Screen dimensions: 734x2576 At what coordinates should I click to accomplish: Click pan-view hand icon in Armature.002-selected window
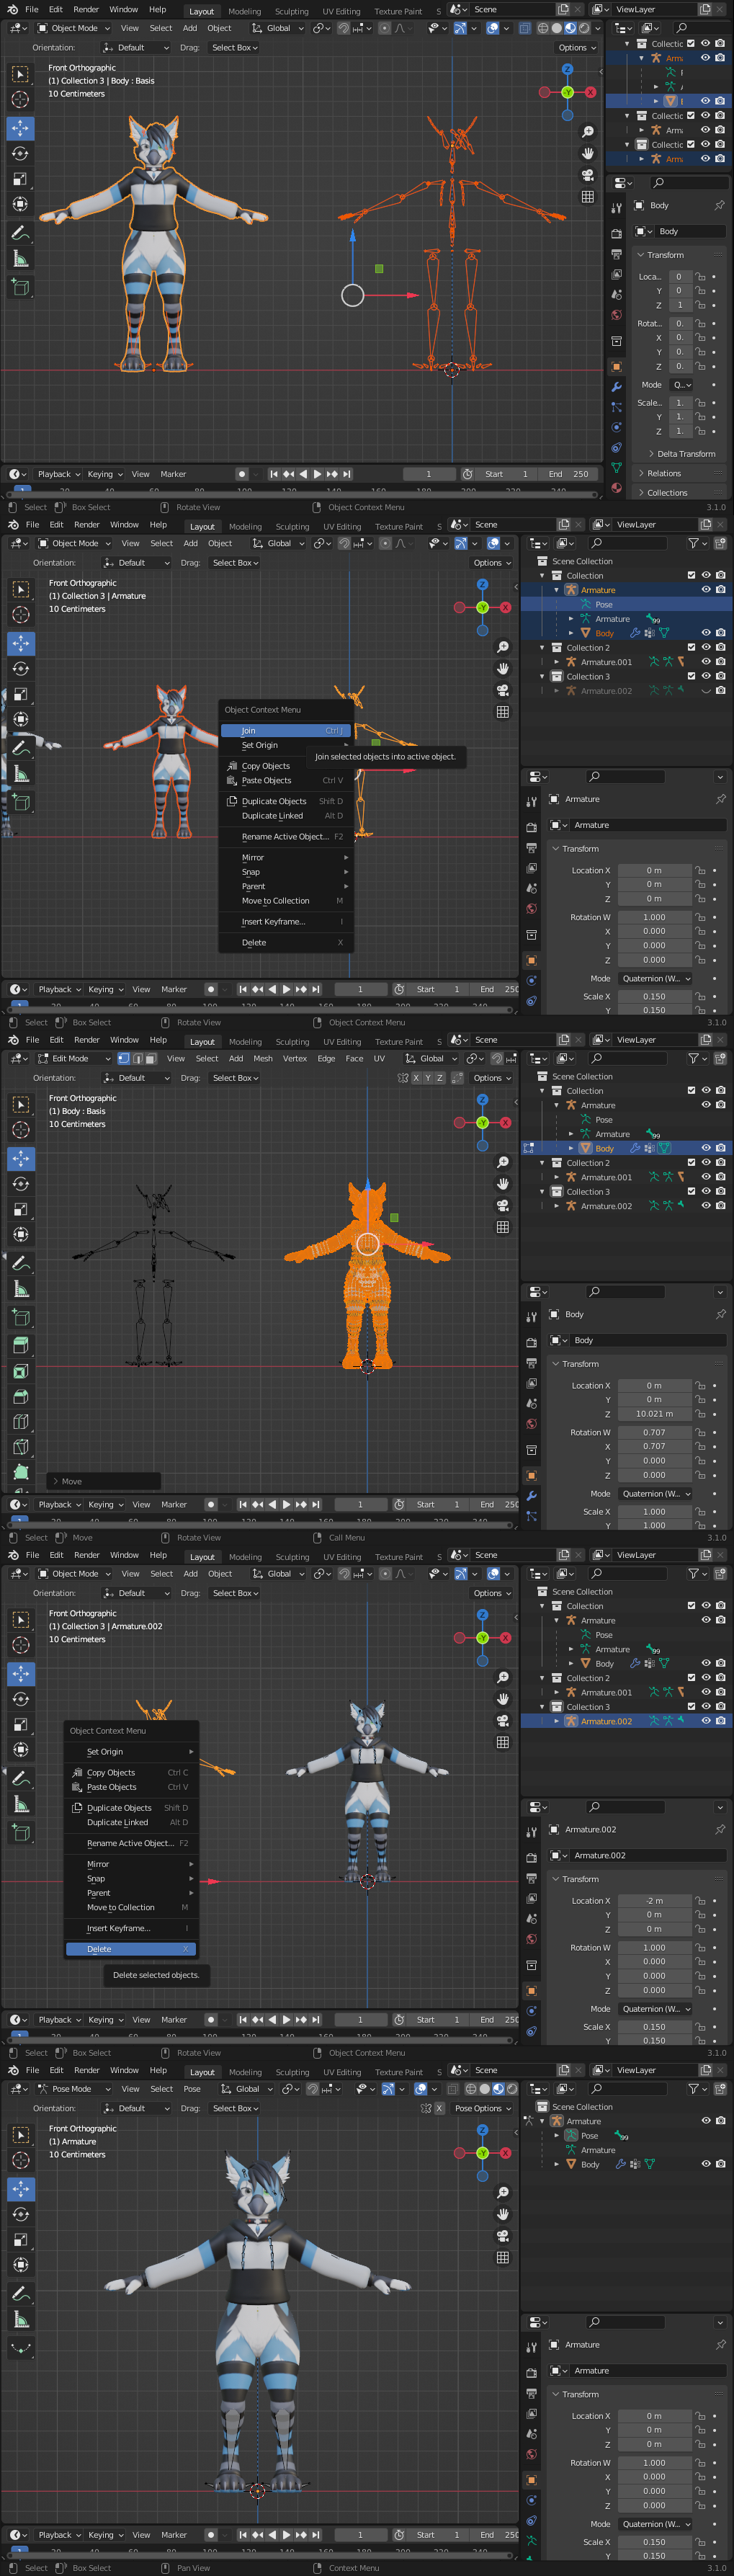(502, 1698)
